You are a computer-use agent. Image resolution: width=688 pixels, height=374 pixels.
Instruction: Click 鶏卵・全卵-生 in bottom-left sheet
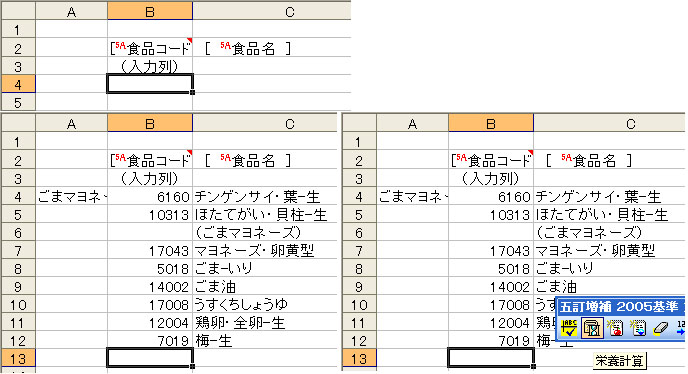coord(240,322)
